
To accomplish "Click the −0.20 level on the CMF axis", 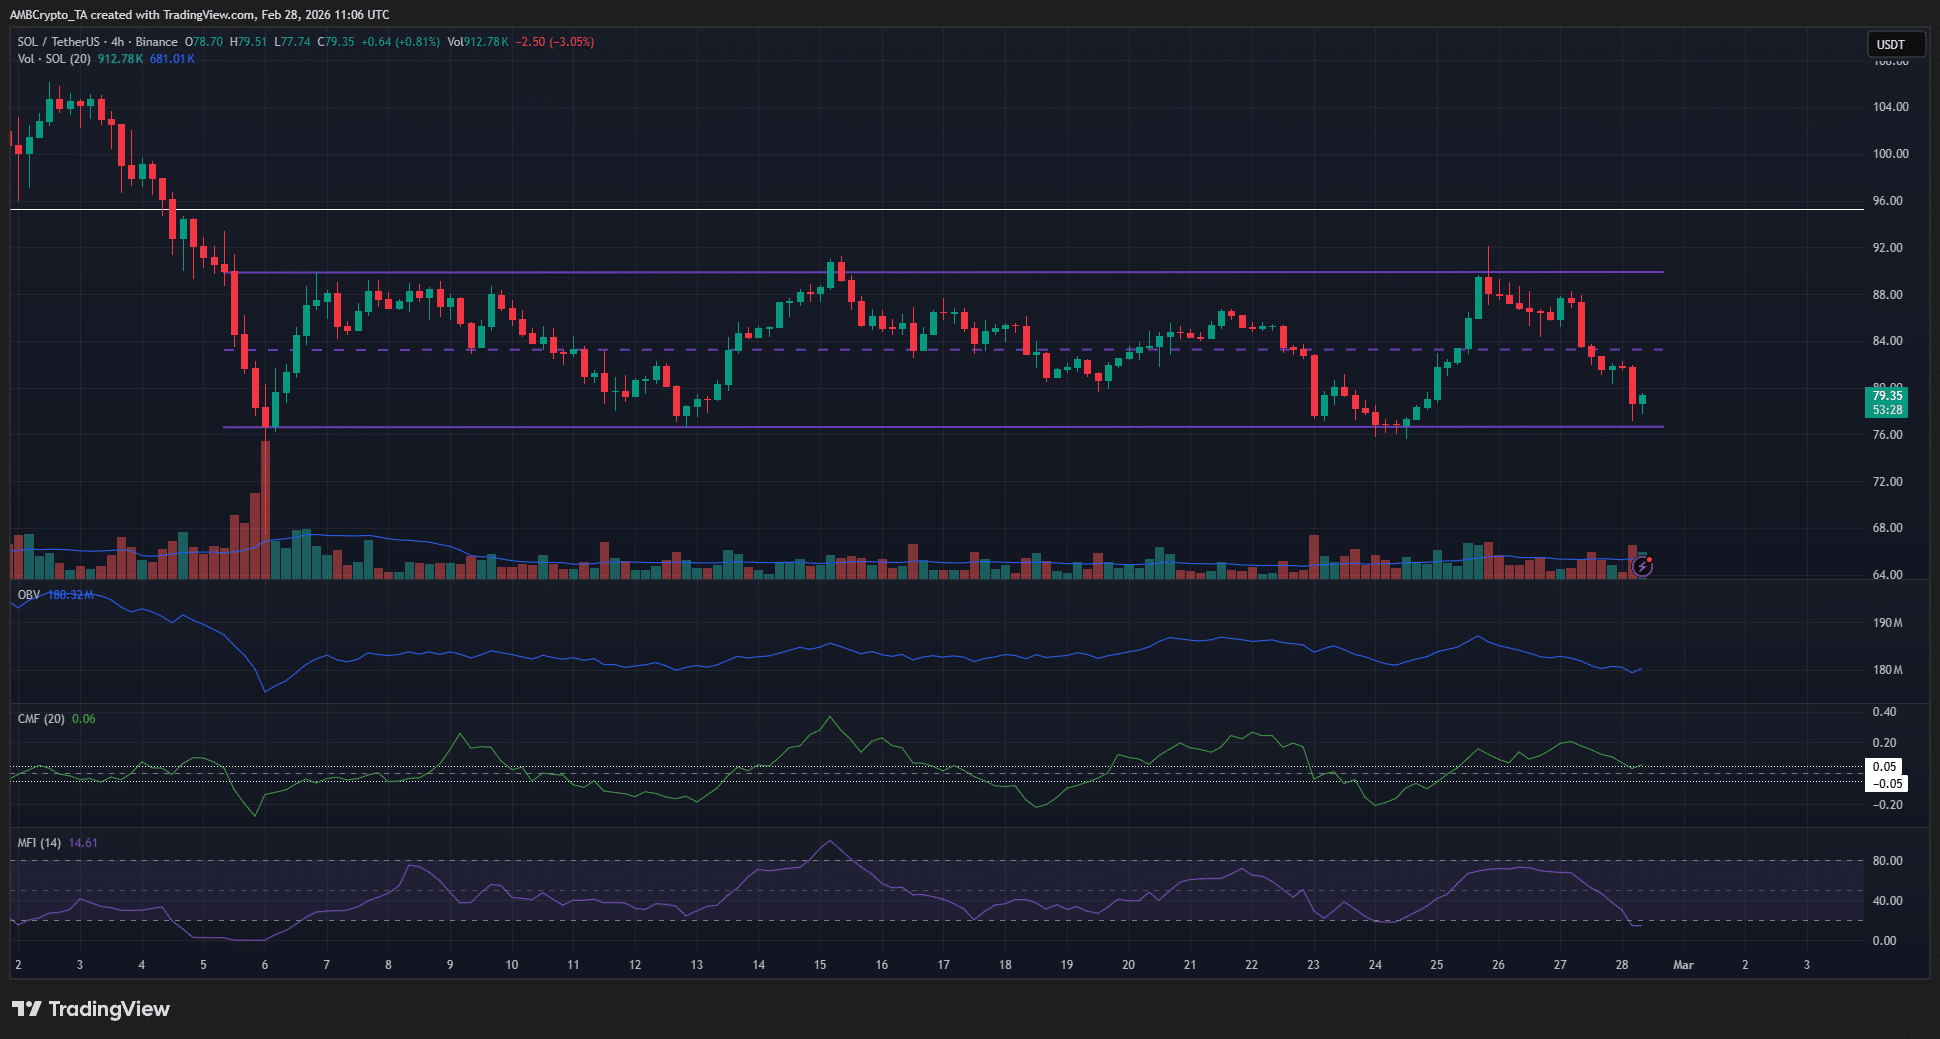I will click(x=1886, y=805).
